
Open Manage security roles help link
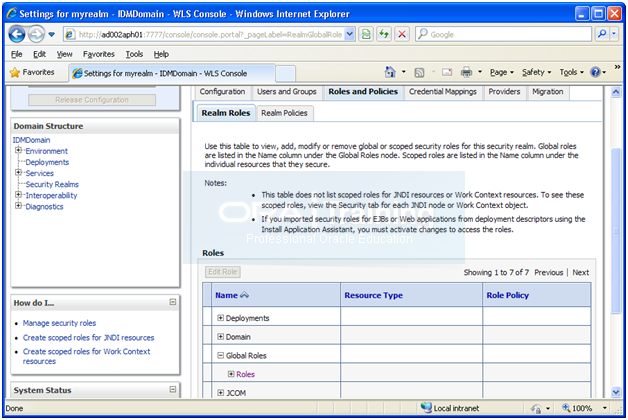click(59, 323)
